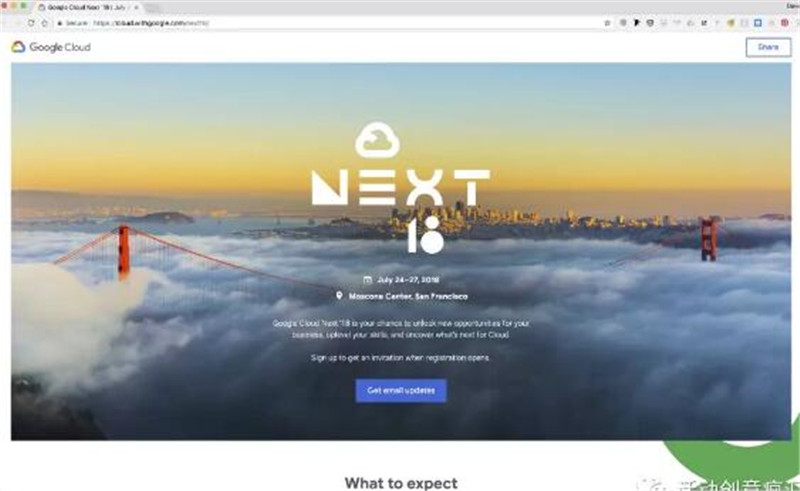
Task: Bookmark this page with the star icon
Action: click(607, 23)
